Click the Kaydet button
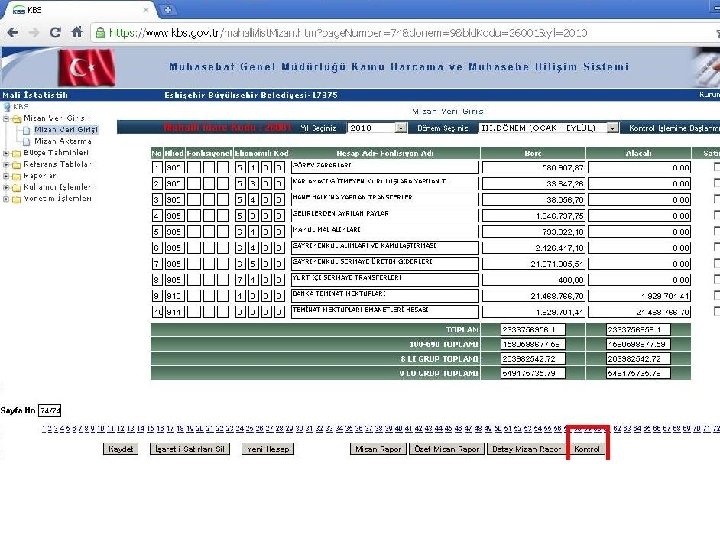720x540 pixels. click(x=120, y=449)
